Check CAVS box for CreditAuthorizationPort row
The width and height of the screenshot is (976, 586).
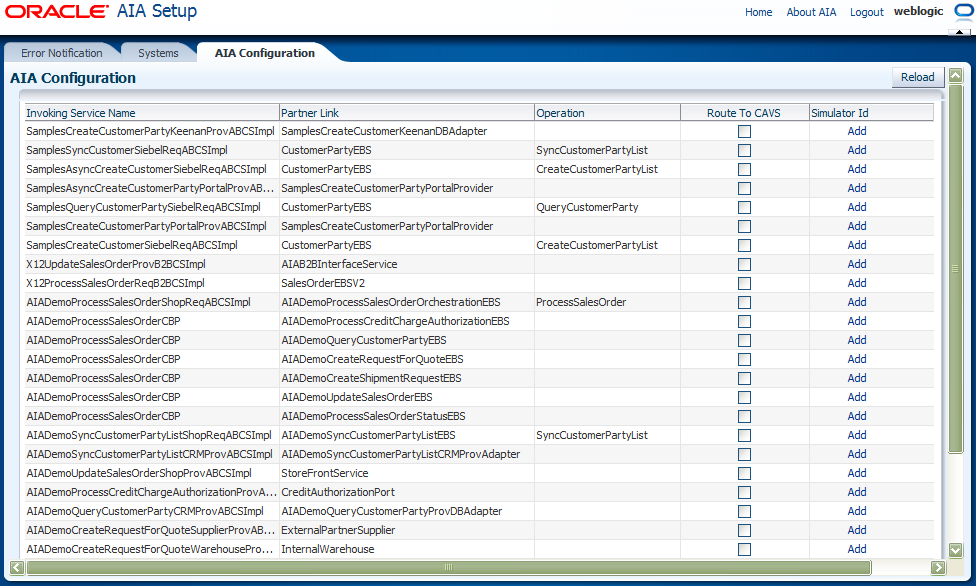[744, 493]
